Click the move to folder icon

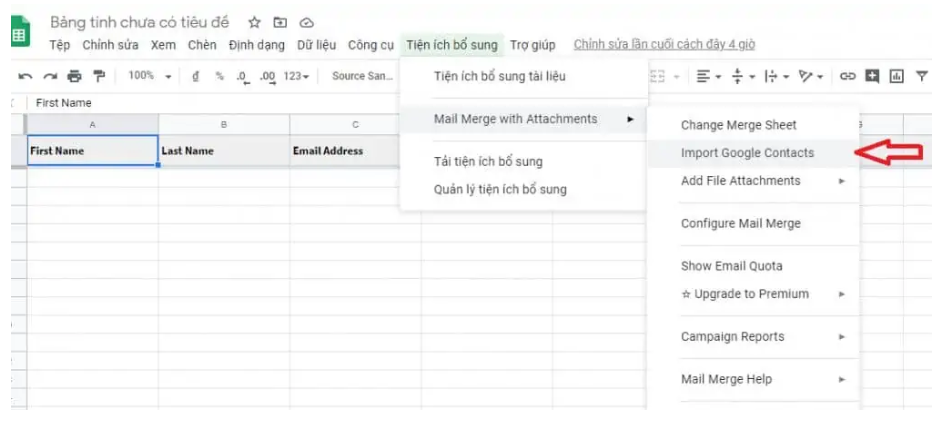click(280, 22)
